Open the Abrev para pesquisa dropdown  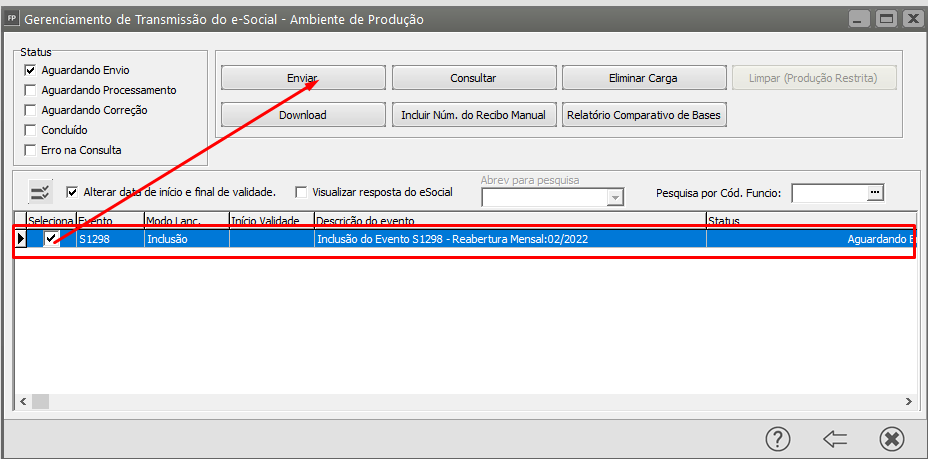(x=616, y=198)
